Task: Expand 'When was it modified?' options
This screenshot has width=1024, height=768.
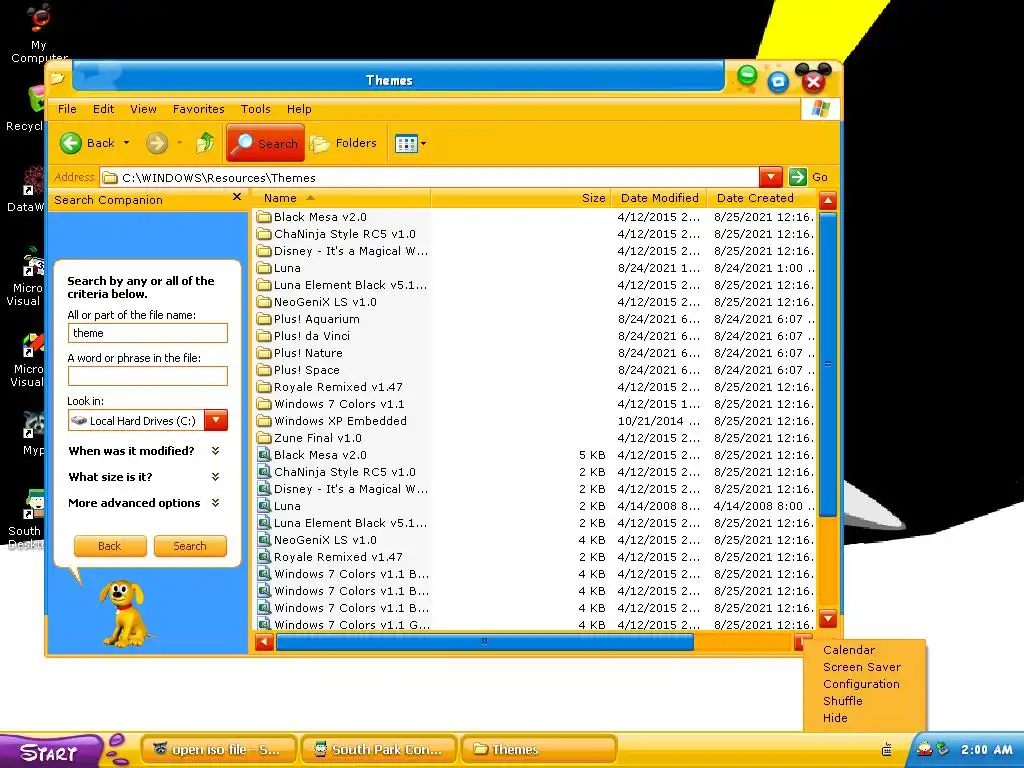Action: 216,451
